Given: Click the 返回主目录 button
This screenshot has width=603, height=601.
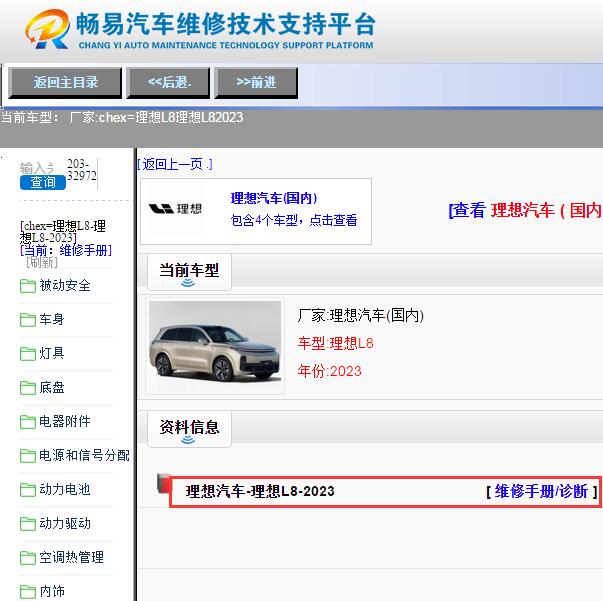Looking at the screenshot, I should pyautogui.click(x=65, y=82).
